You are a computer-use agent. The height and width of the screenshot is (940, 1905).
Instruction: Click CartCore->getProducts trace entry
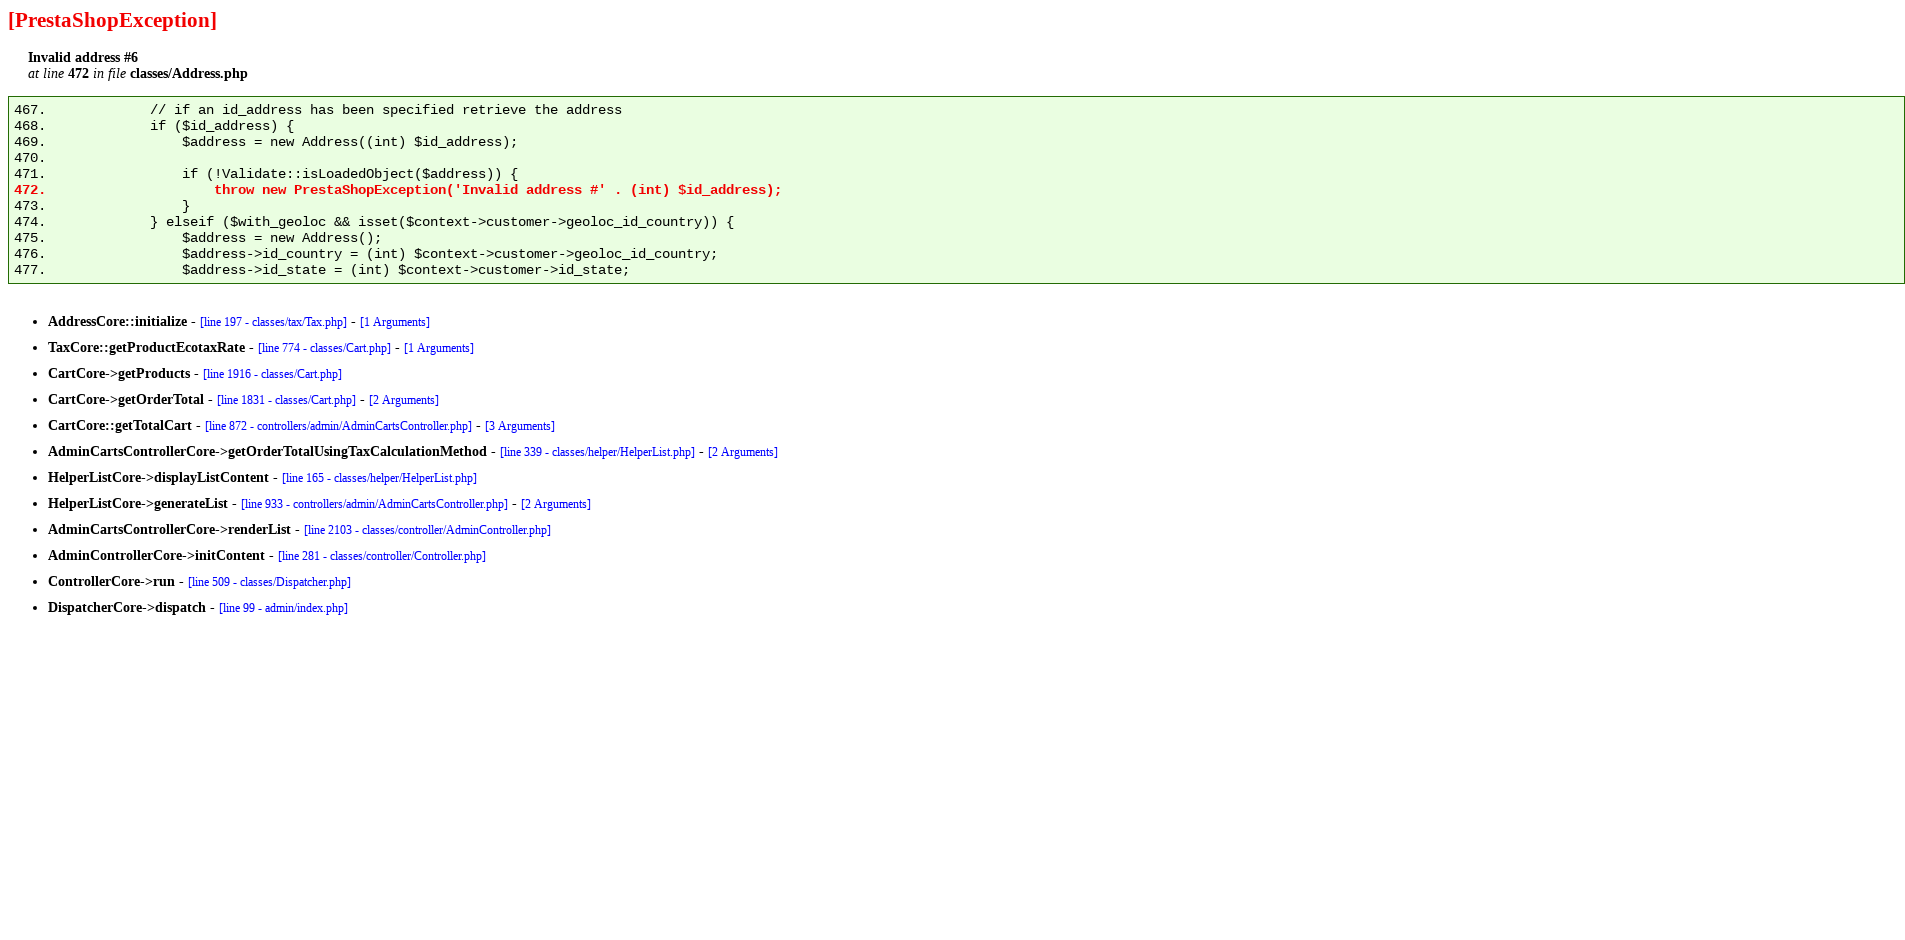coord(119,374)
